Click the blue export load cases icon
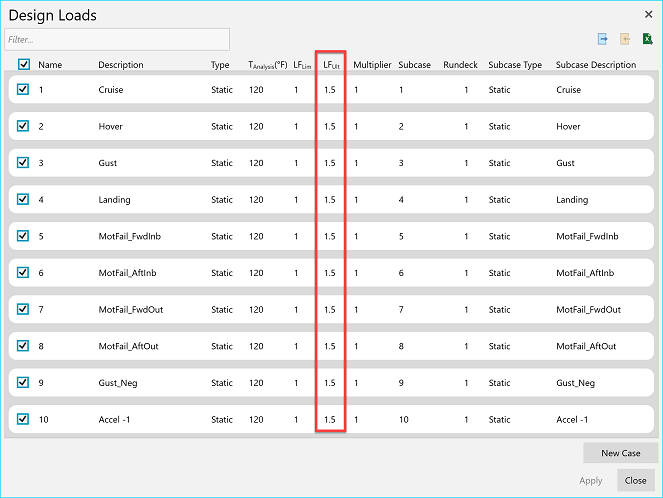The image size is (663, 498). tap(603, 39)
